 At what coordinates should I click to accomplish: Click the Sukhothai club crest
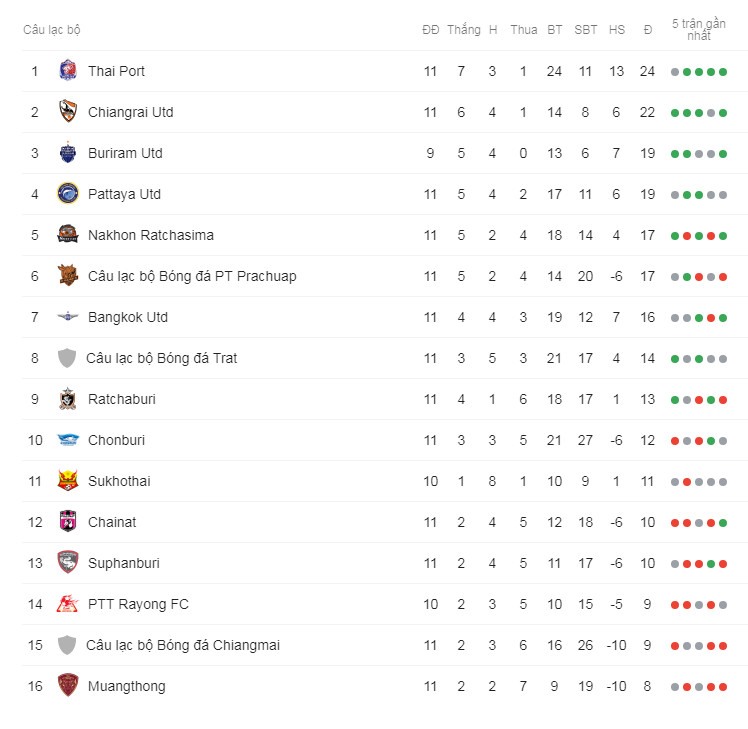68,480
